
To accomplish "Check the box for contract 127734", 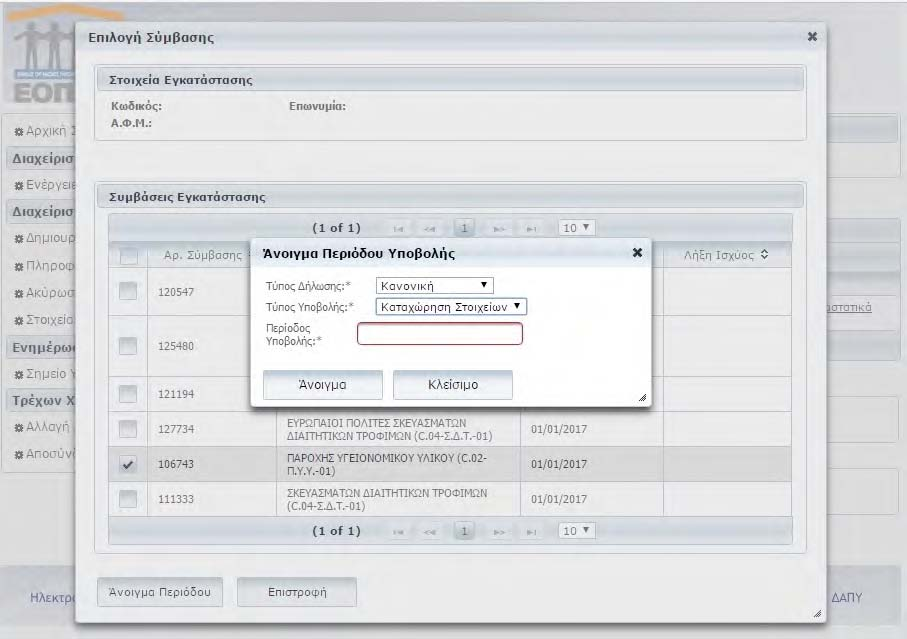I will click(x=128, y=429).
